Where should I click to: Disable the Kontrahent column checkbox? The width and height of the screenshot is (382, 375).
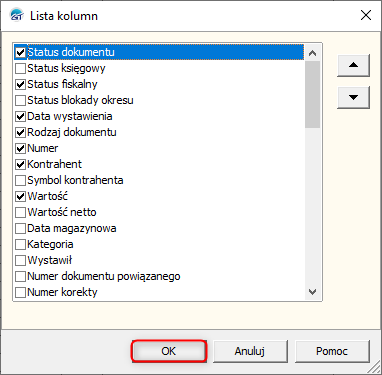20,164
